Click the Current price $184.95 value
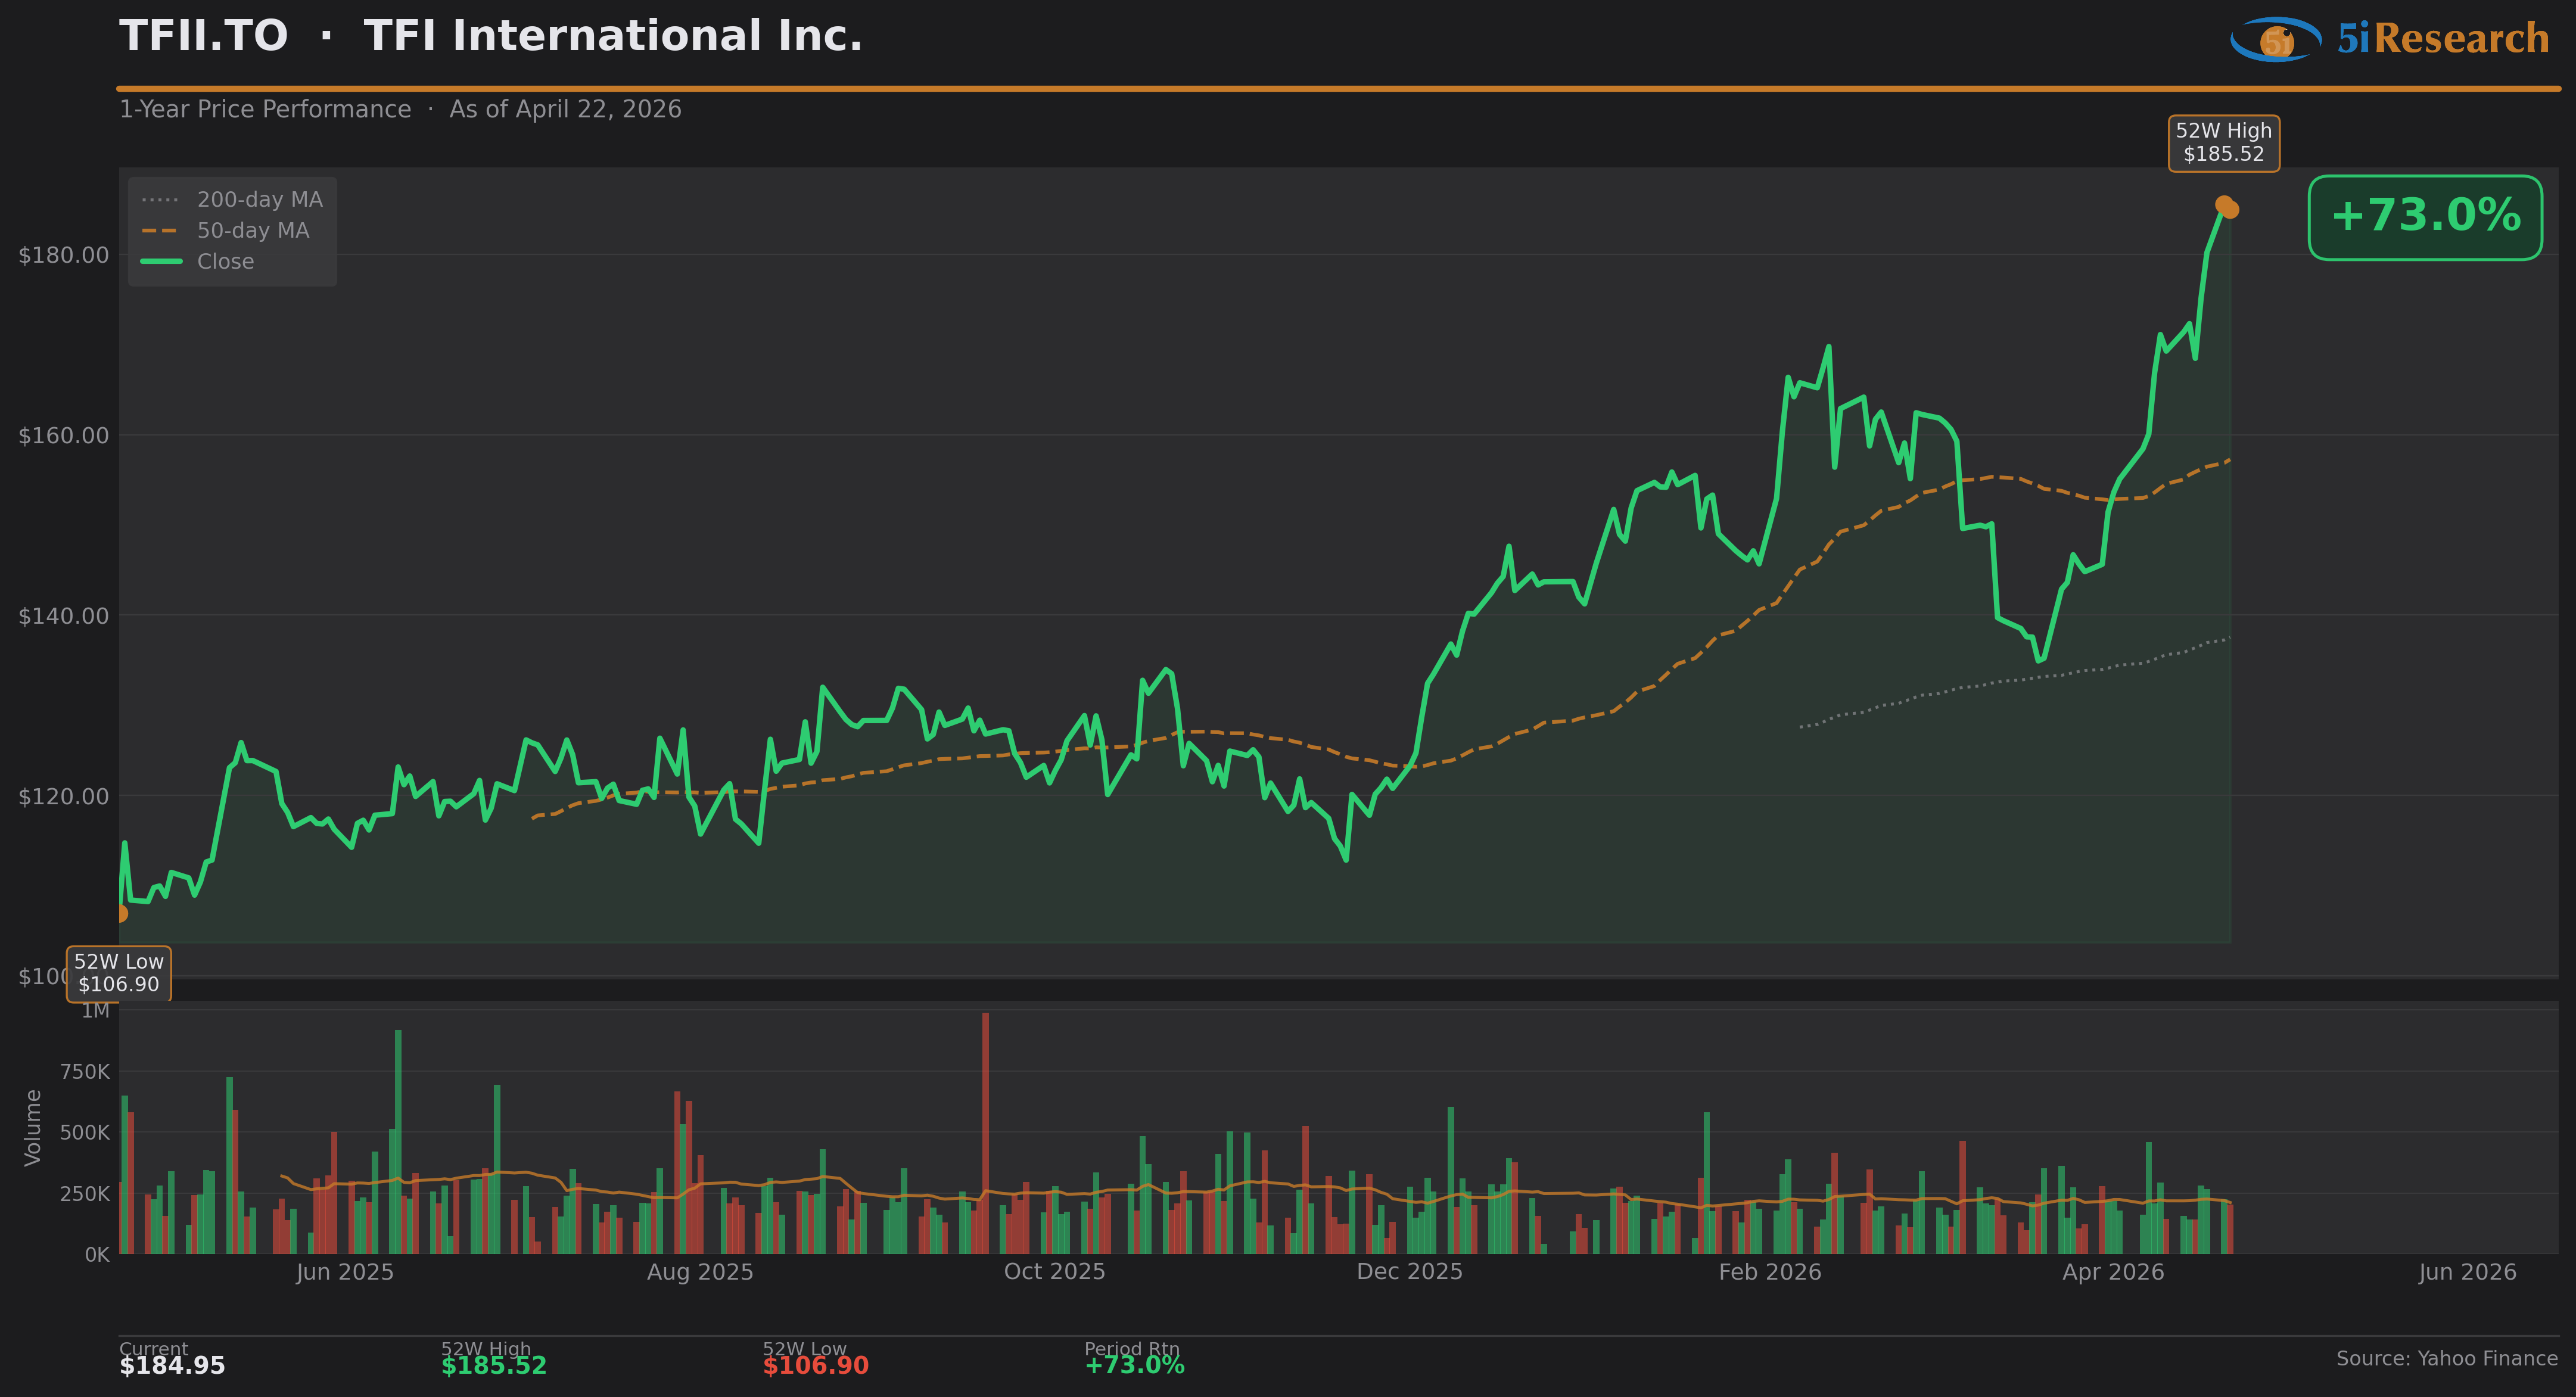The width and height of the screenshot is (2576, 1397). 172,1366
